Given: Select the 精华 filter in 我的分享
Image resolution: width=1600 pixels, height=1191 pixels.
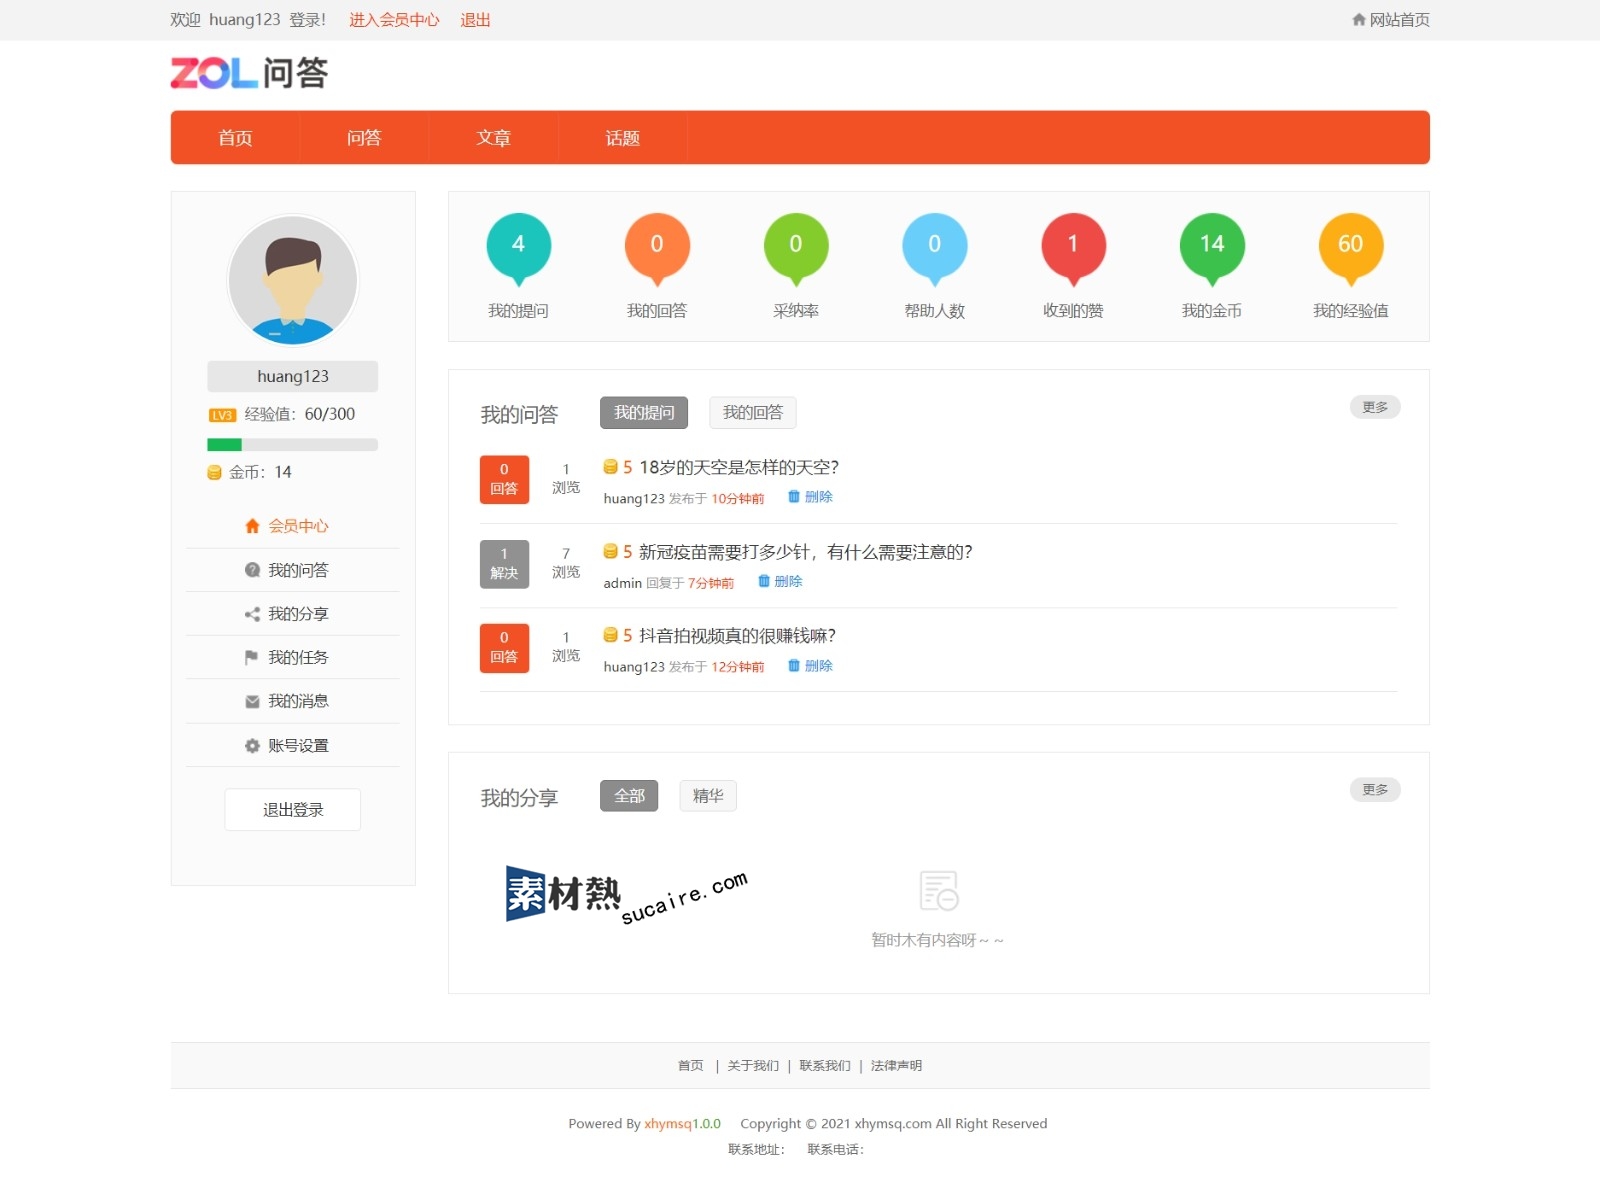Looking at the screenshot, I should pyautogui.click(x=707, y=796).
